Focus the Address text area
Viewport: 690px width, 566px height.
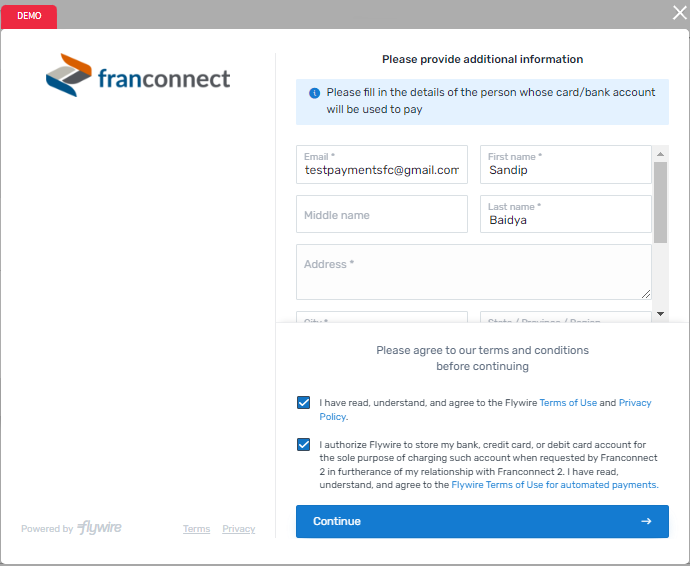pyautogui.click(x=473, y=272)
